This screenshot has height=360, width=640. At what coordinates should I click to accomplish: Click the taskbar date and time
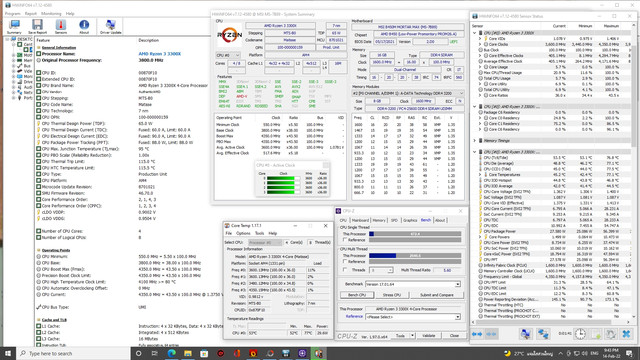[x=611, y=353]
